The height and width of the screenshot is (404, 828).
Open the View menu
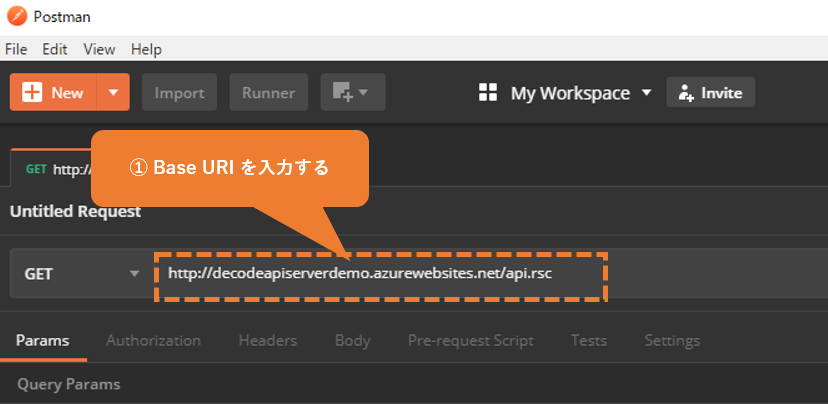coord(99,49)
